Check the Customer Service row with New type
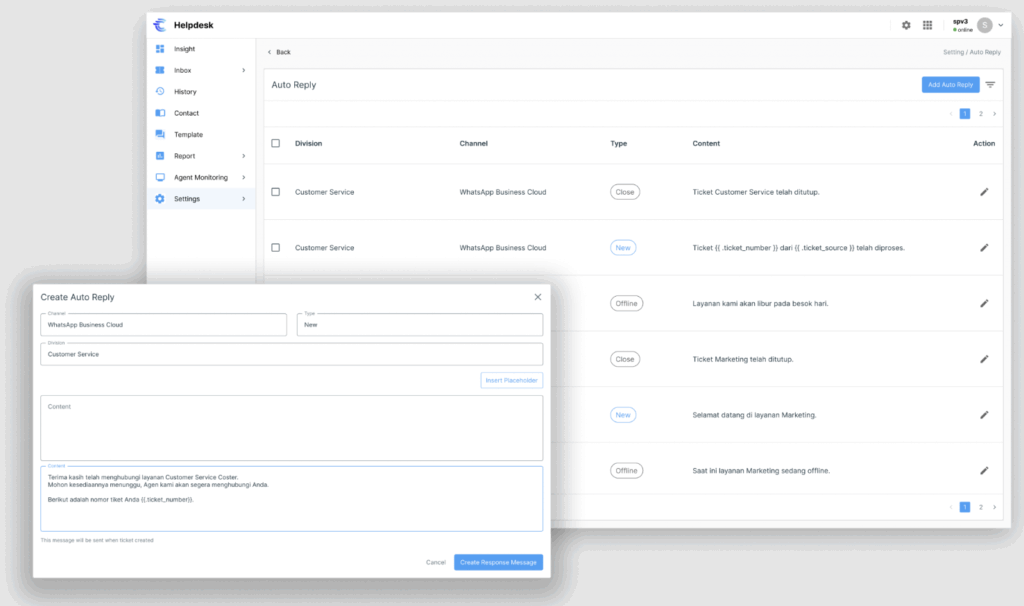The height and width of the screenshot is (606, 1024). point(276,248)
